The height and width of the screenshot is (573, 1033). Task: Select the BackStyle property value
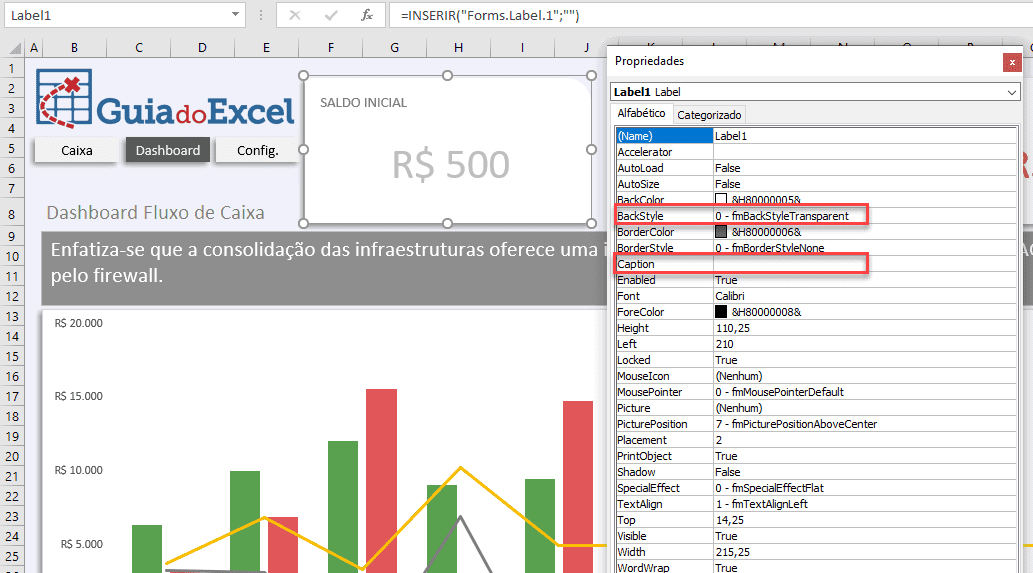(x=864, y=216)
